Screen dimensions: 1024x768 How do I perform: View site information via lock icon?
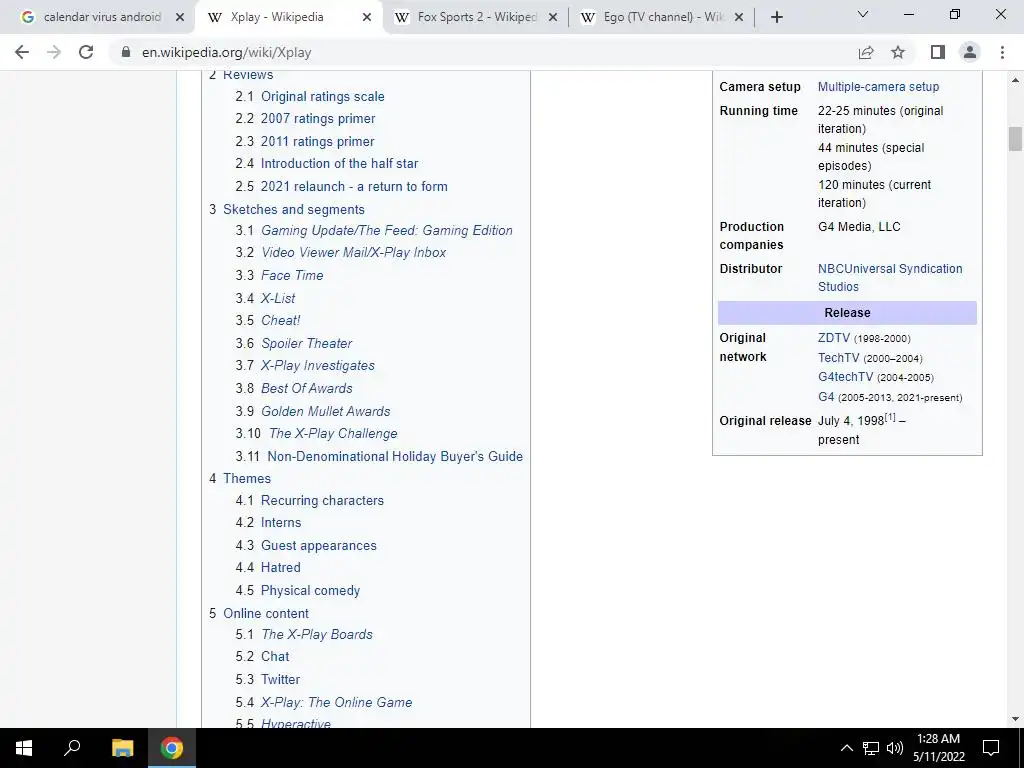point(126,52)
